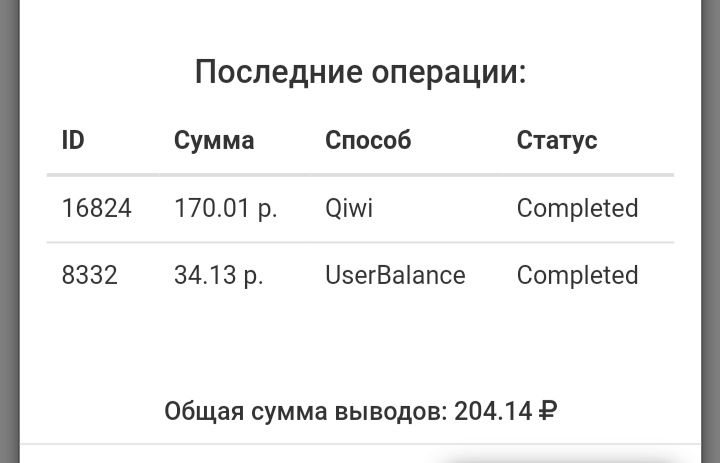Click the separator between the two operation rows
Screen dimensions: 720x463
[360, 242]
